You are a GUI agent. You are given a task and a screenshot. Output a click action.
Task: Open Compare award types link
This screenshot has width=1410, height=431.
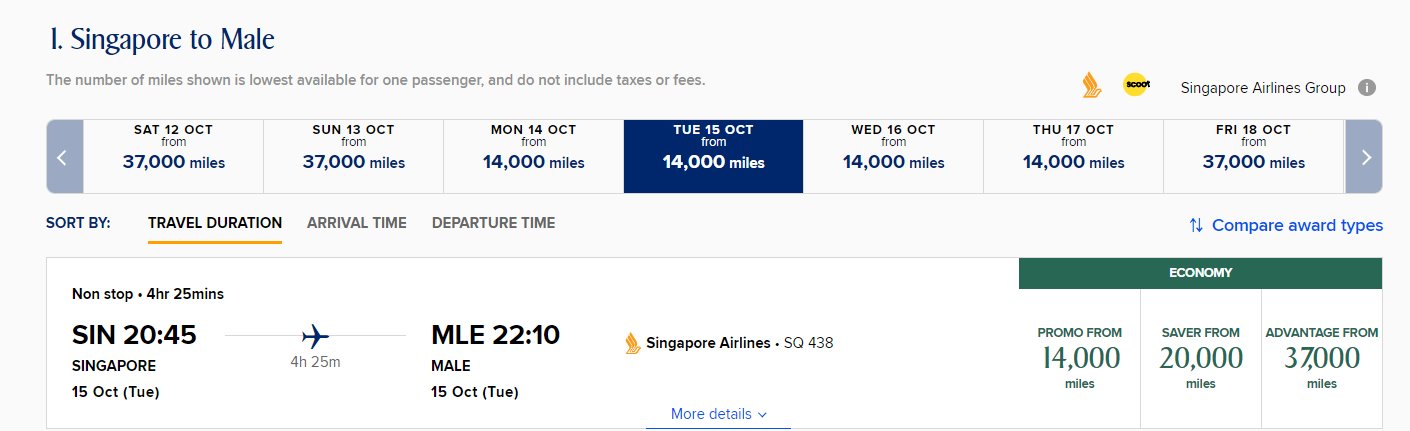coord(1297,225)
